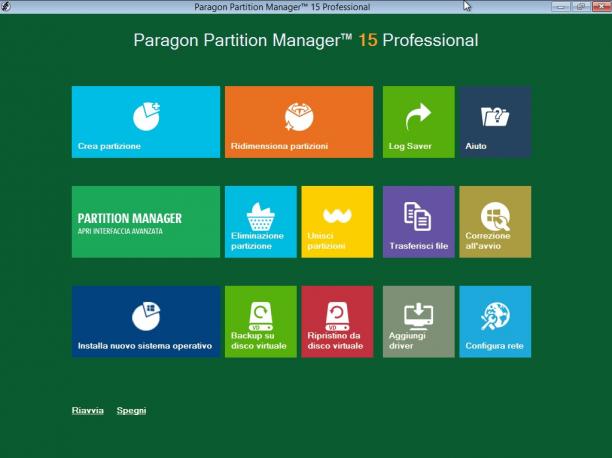
Task: Open the Configura rete tile
Action: [x=495, y=322]
